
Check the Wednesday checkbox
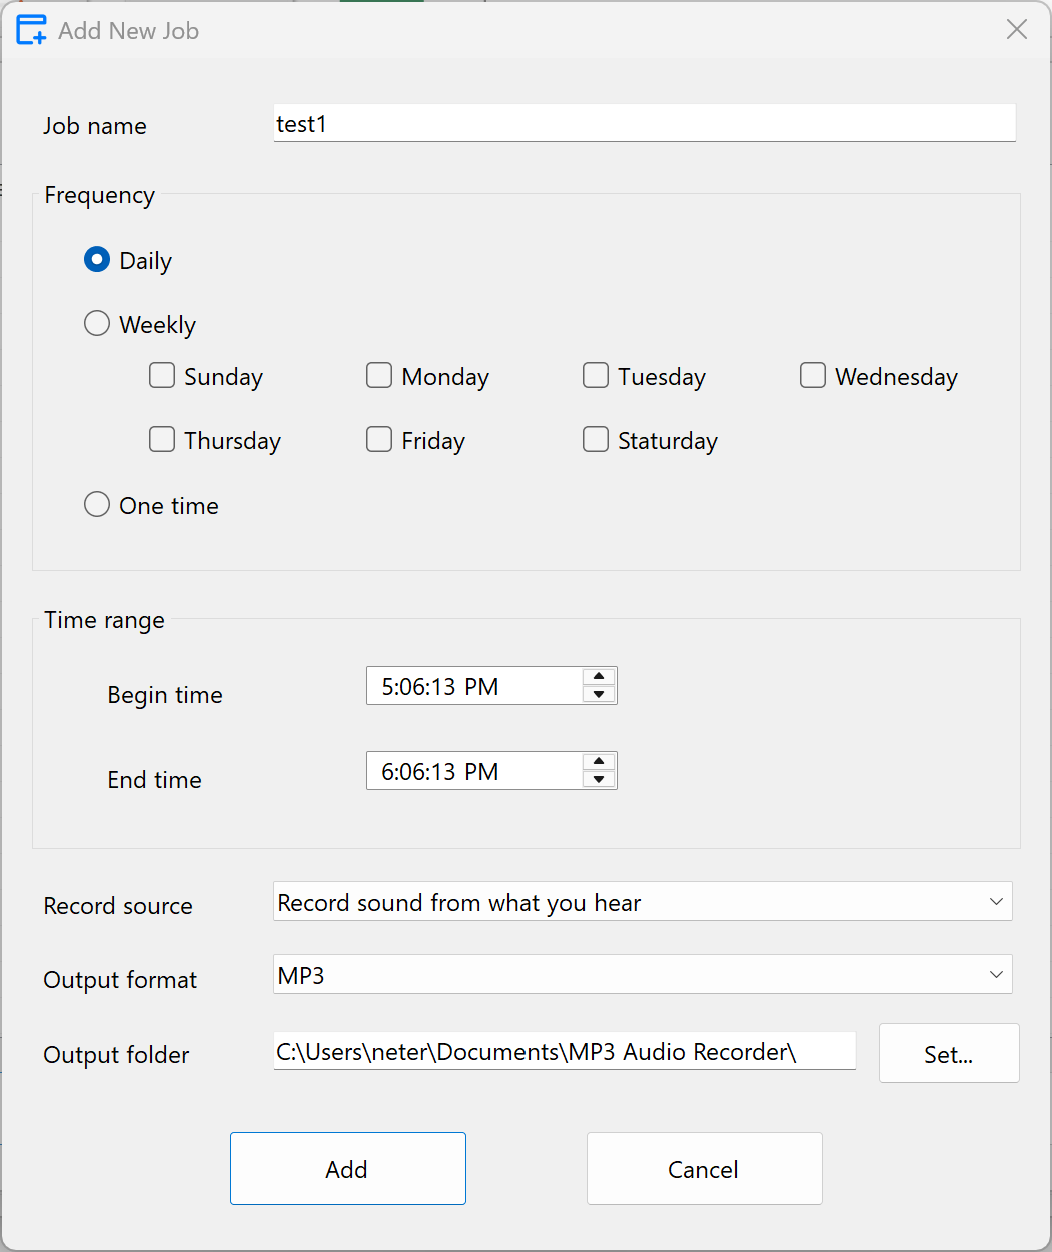pos(812,375)
